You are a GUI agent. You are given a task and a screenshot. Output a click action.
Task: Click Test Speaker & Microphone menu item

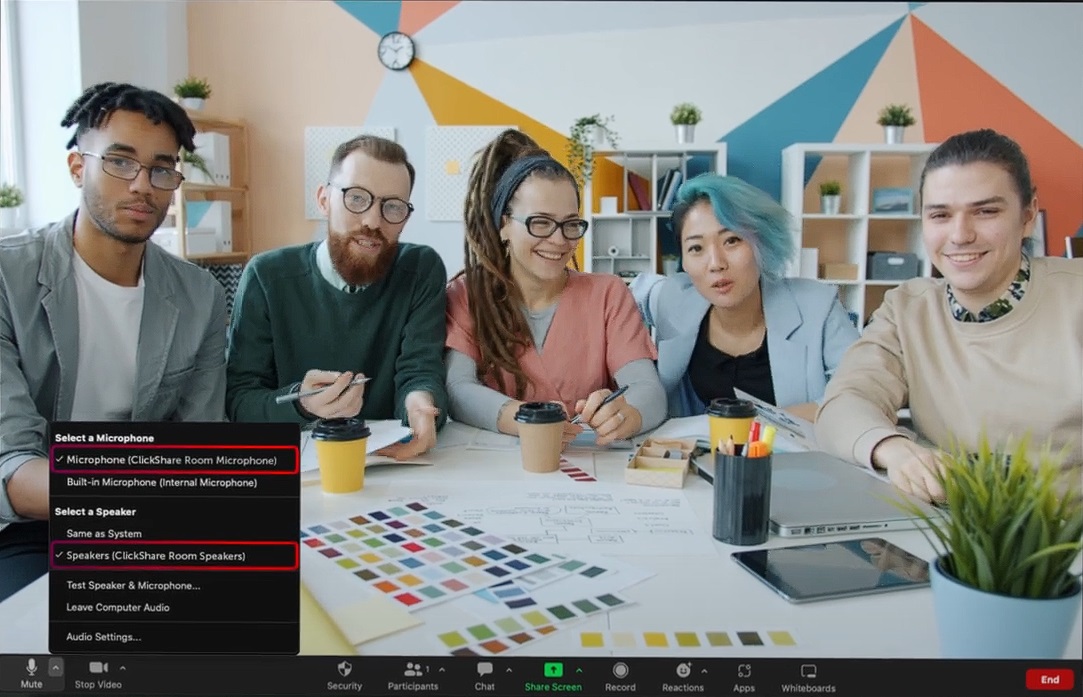click(133, 586)
